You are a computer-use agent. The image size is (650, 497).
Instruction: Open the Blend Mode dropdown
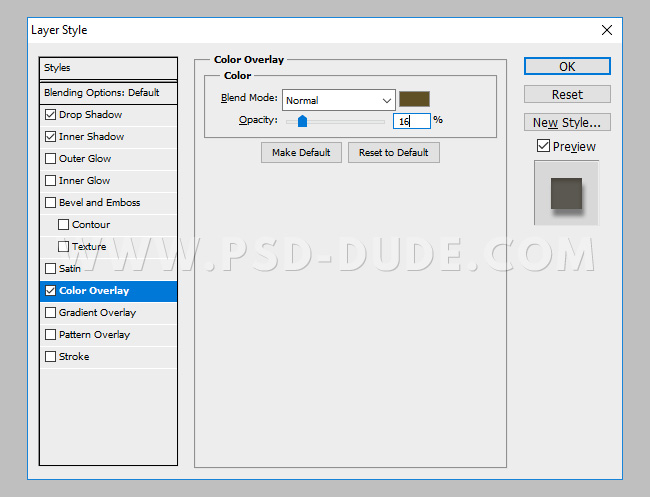tap(339, 100)
